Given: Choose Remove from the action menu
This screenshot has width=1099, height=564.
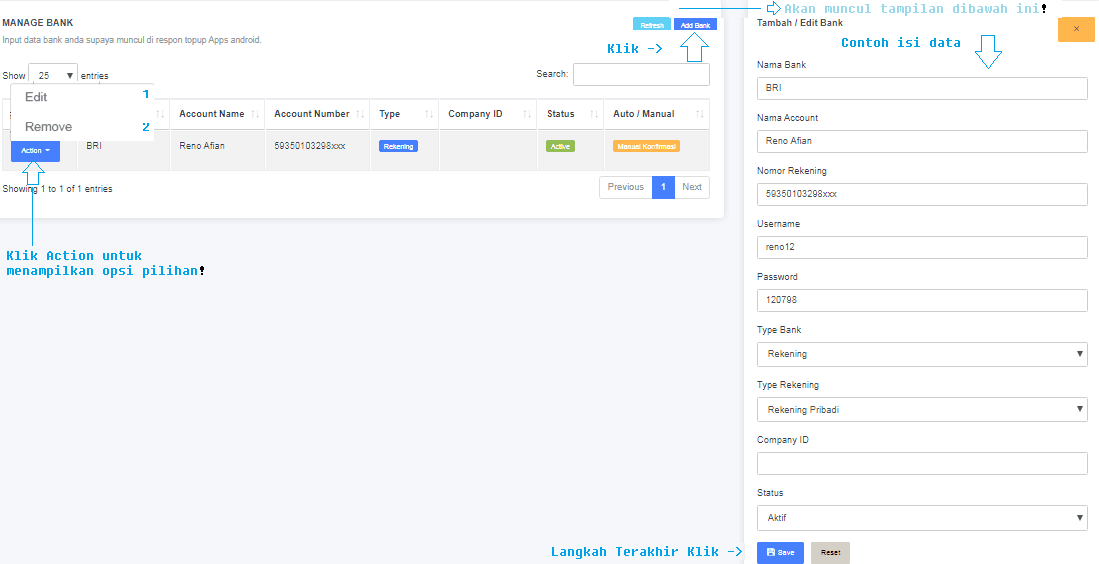Looking at the screenshot, I should (x=48, y=127).
